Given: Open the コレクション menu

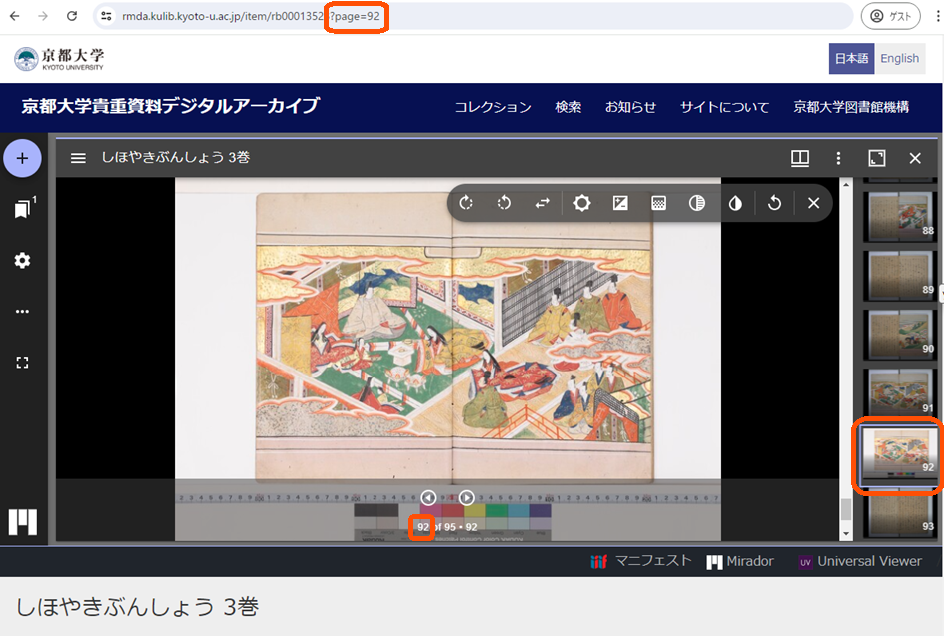Looking at the screenshot, I should (492, 107).
